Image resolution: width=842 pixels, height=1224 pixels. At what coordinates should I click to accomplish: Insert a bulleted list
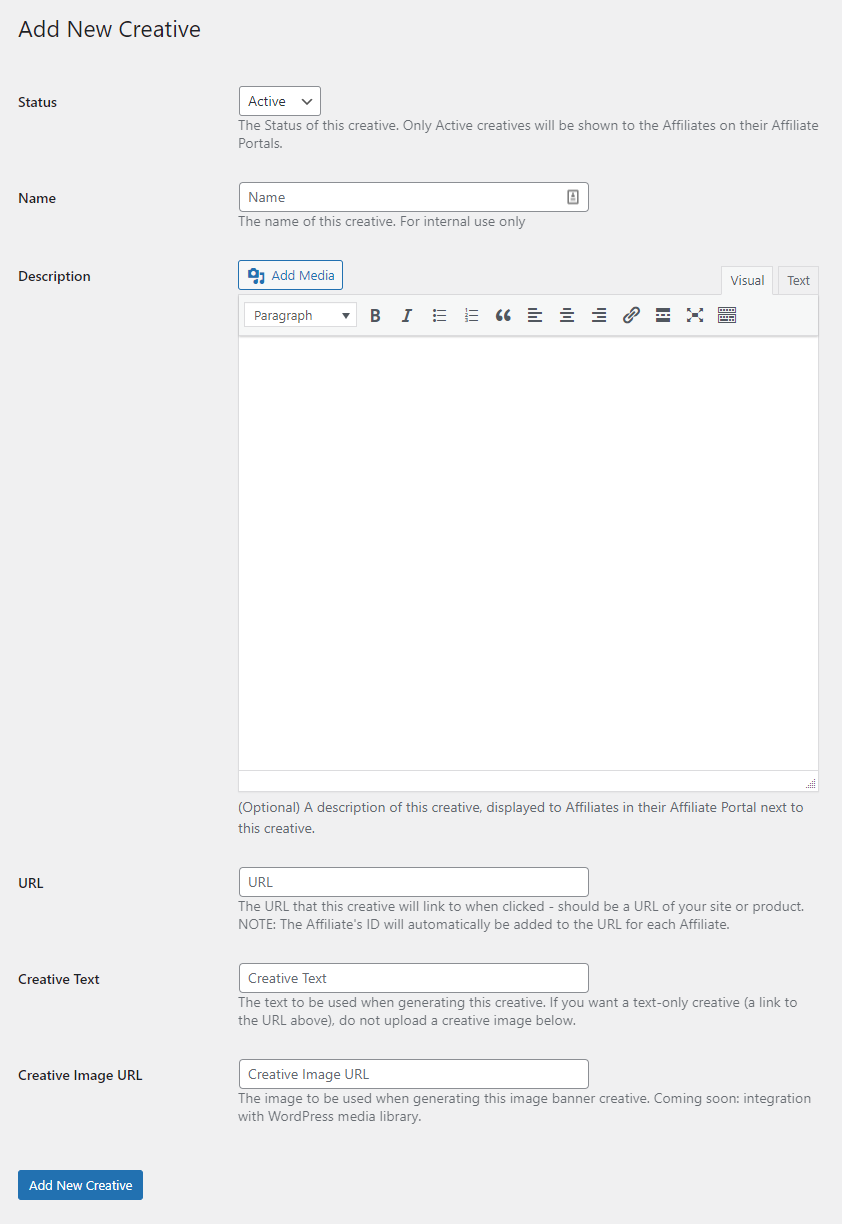point(439,315)
